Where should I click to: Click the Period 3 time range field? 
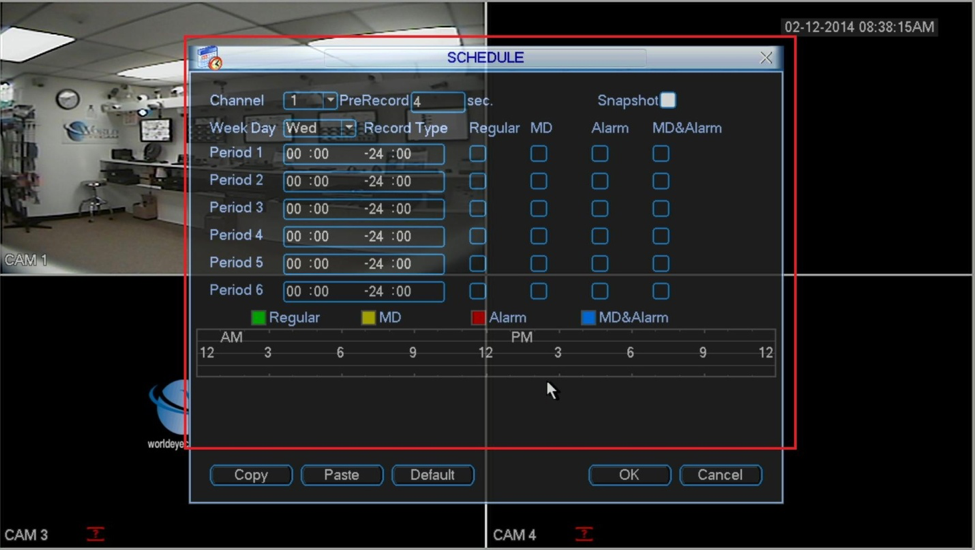pos(364,209)
